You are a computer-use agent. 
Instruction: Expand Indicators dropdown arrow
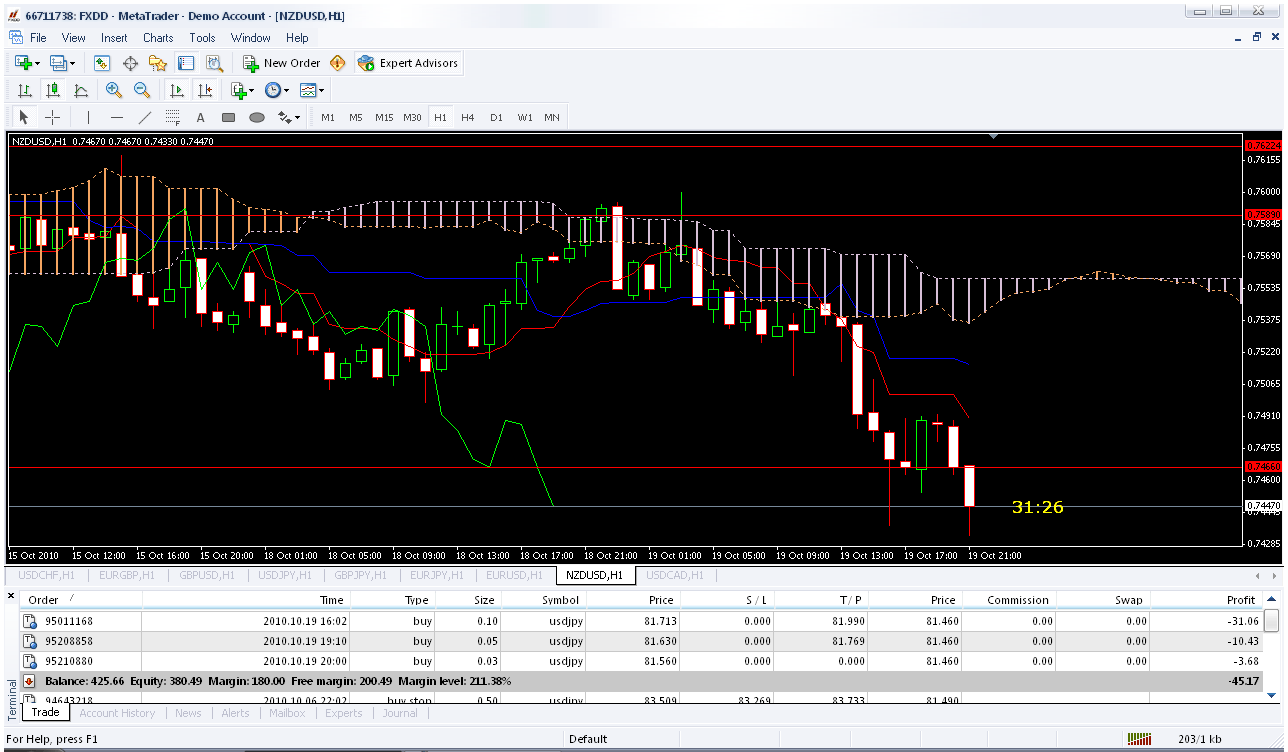(x=251, y=90)
